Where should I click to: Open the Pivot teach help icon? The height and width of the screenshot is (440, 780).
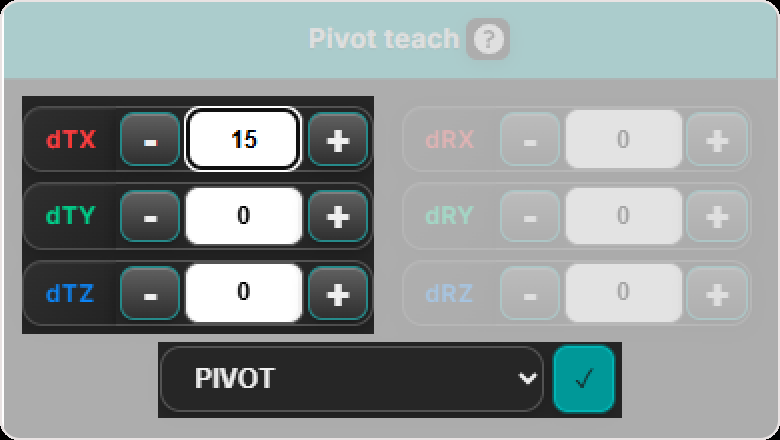click(488, 39)
